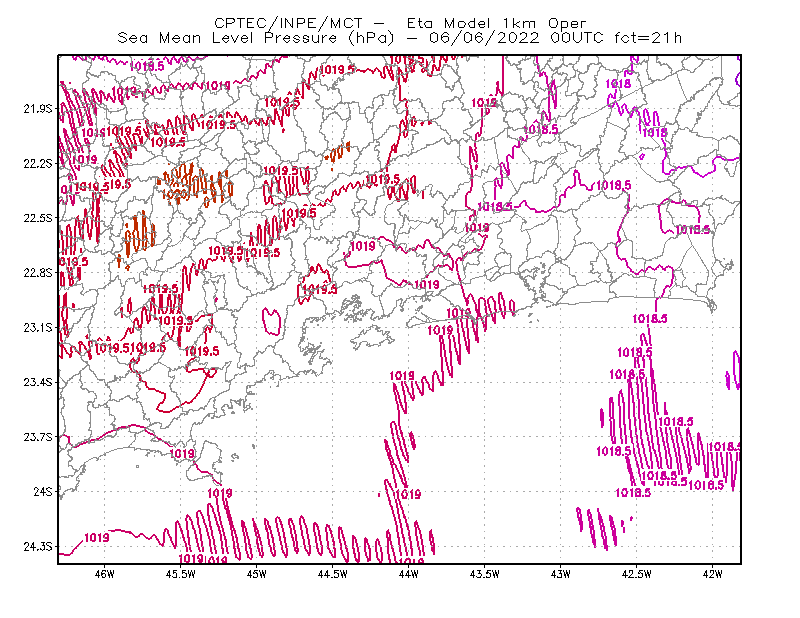Select the 24S latitude axis label
The width and height of the screenshot is (800, 618).
(43, 491)
